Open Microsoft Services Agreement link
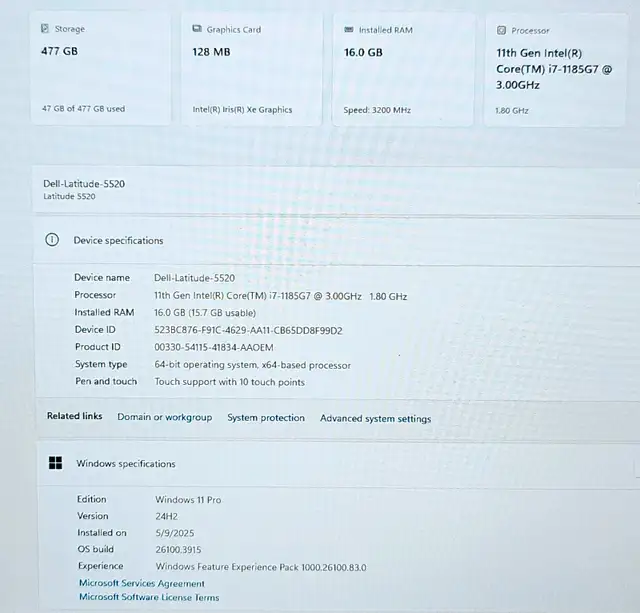Image resolution: width=640 pixels, height=613 pixels. click(x=142, y=583)
